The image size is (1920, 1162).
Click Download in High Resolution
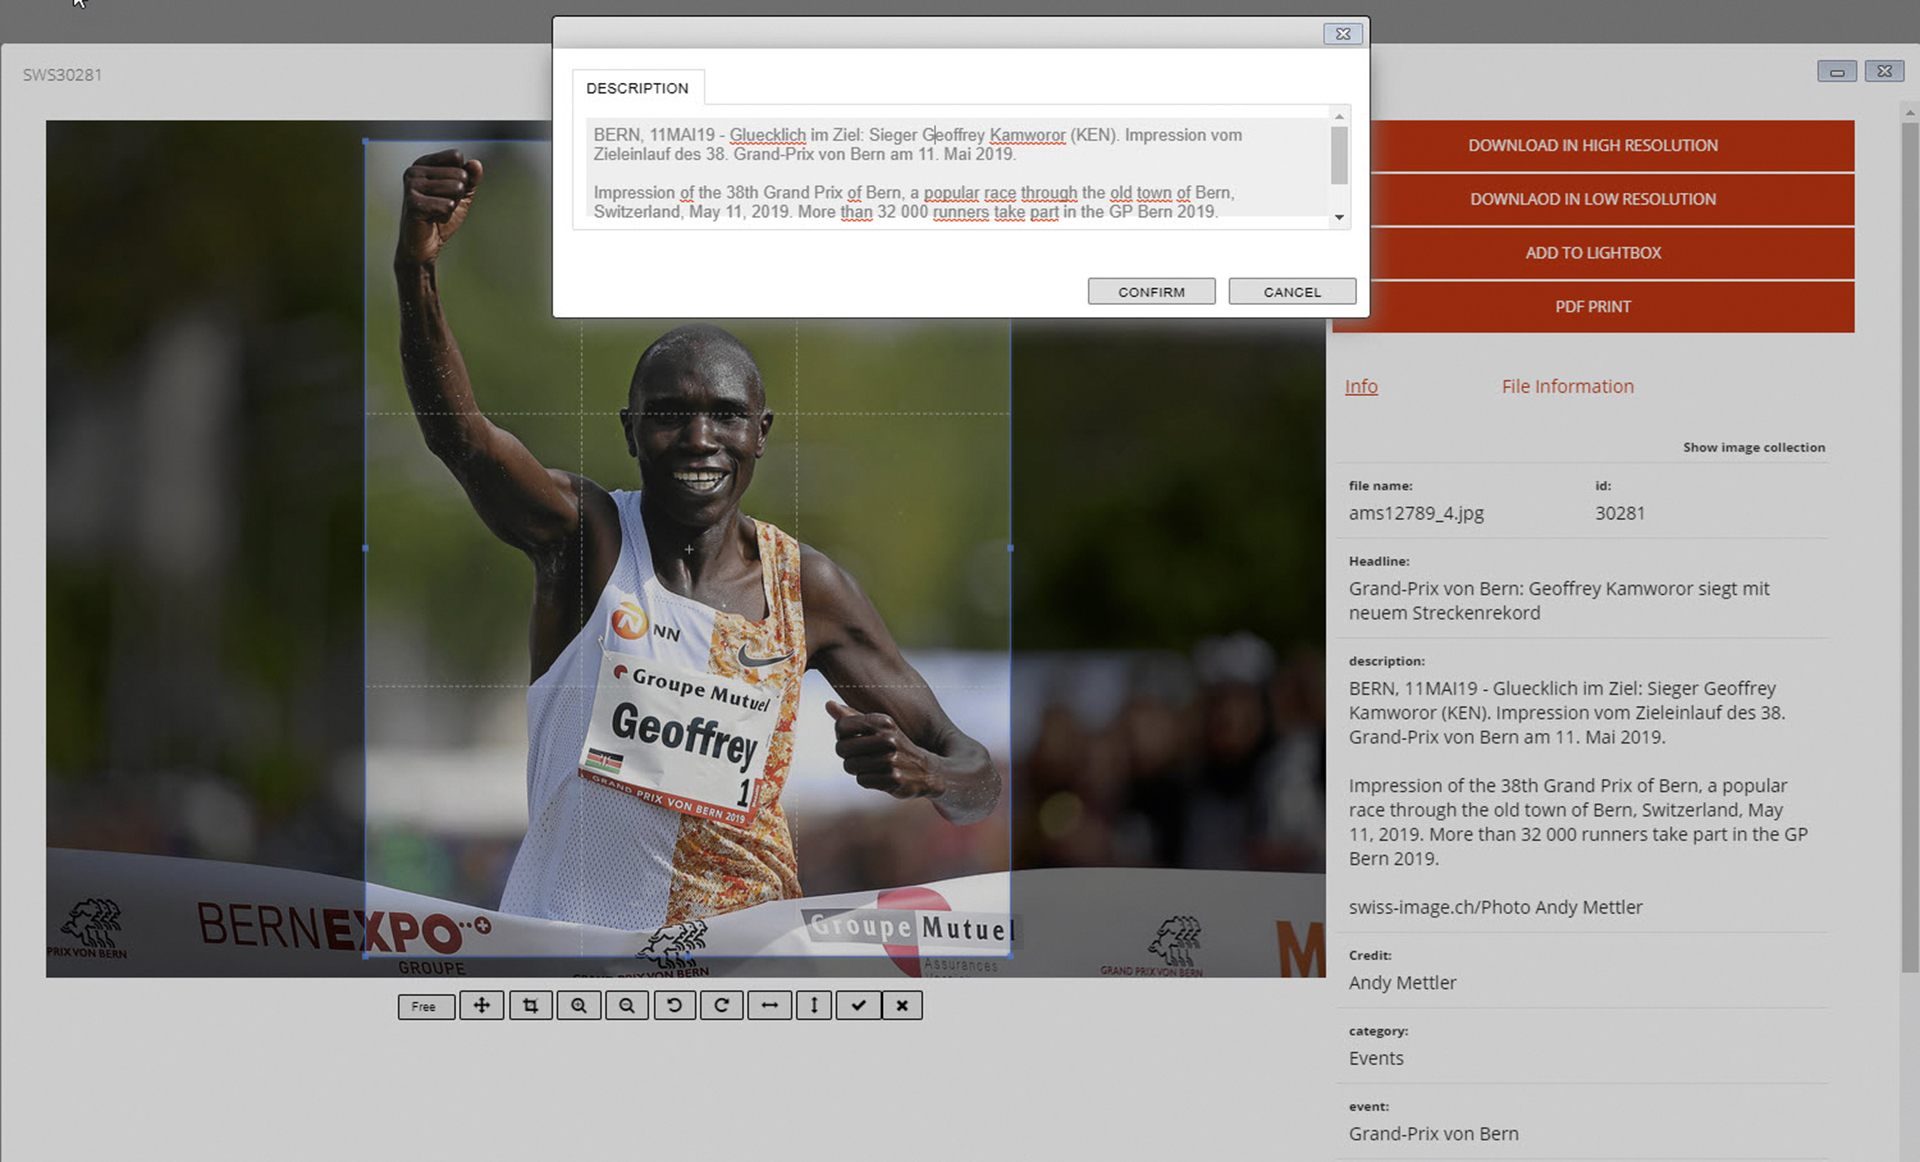(1592, 146)
